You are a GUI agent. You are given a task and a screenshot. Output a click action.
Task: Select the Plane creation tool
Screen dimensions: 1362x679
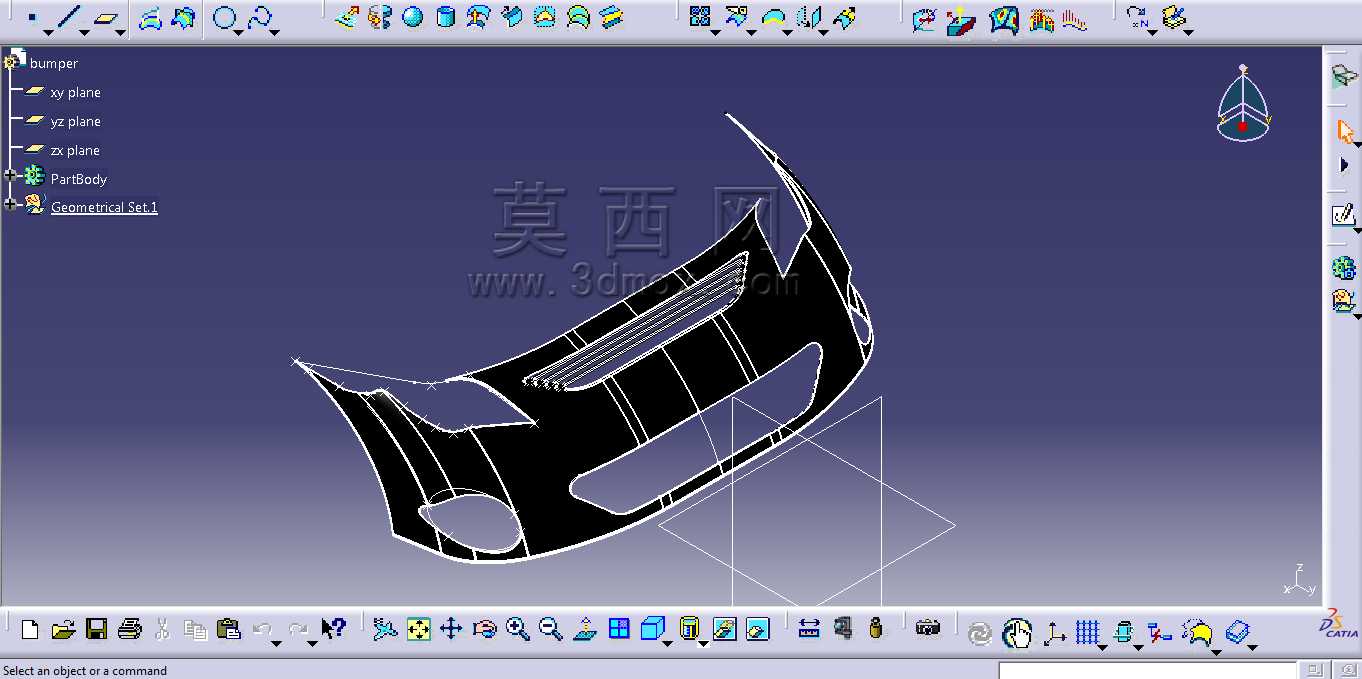pyautogui.click(x=105, y=18)
